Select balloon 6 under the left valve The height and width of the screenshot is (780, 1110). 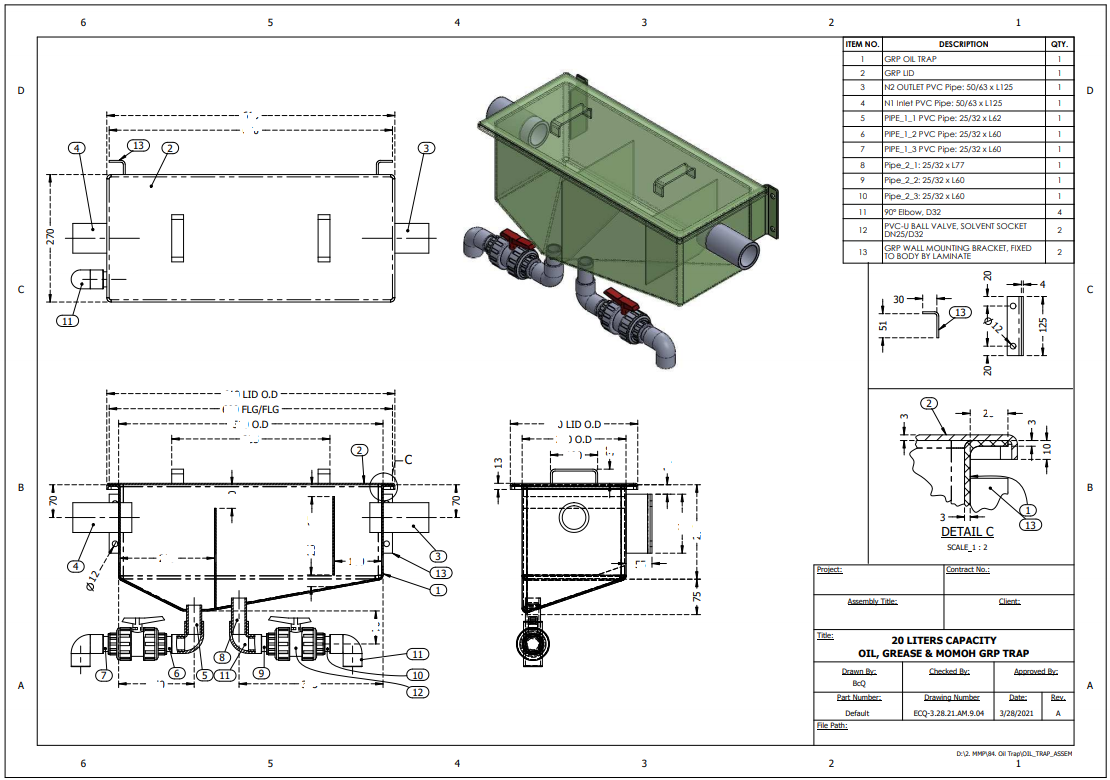pyautogui.click(x=176, y=674)
